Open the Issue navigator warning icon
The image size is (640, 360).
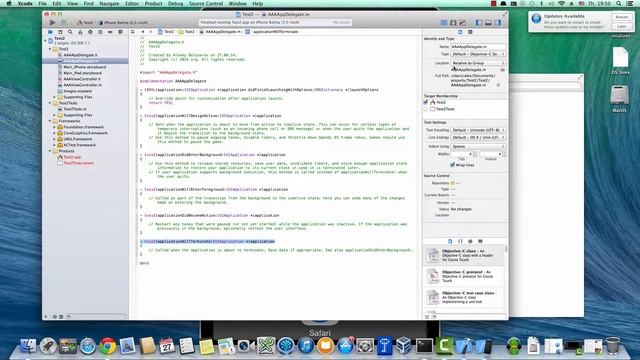[x=80, y=32]
